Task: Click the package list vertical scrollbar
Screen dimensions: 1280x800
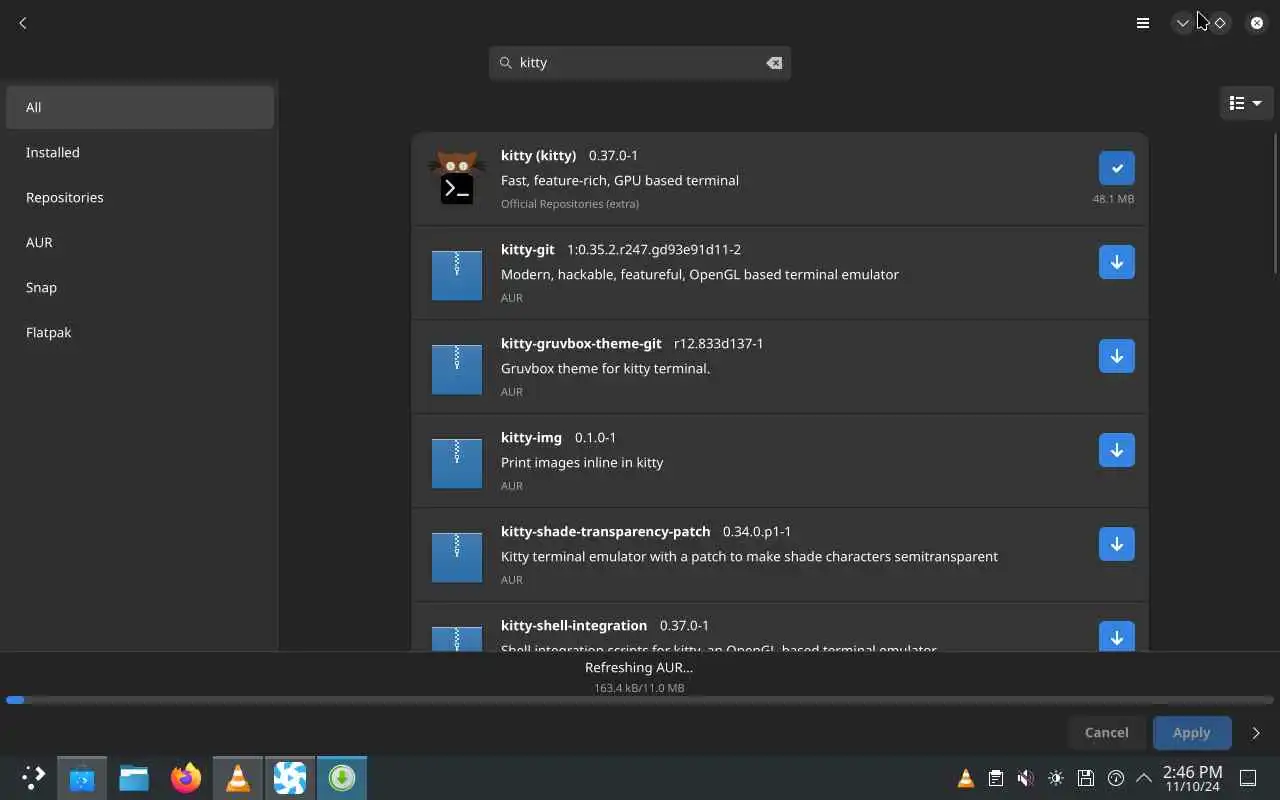Action: tap(1275, 203)
